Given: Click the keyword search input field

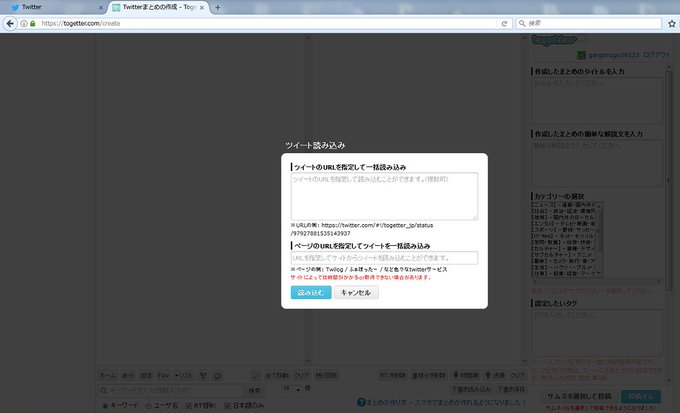Looking at the screenshot, I should 171,390.
